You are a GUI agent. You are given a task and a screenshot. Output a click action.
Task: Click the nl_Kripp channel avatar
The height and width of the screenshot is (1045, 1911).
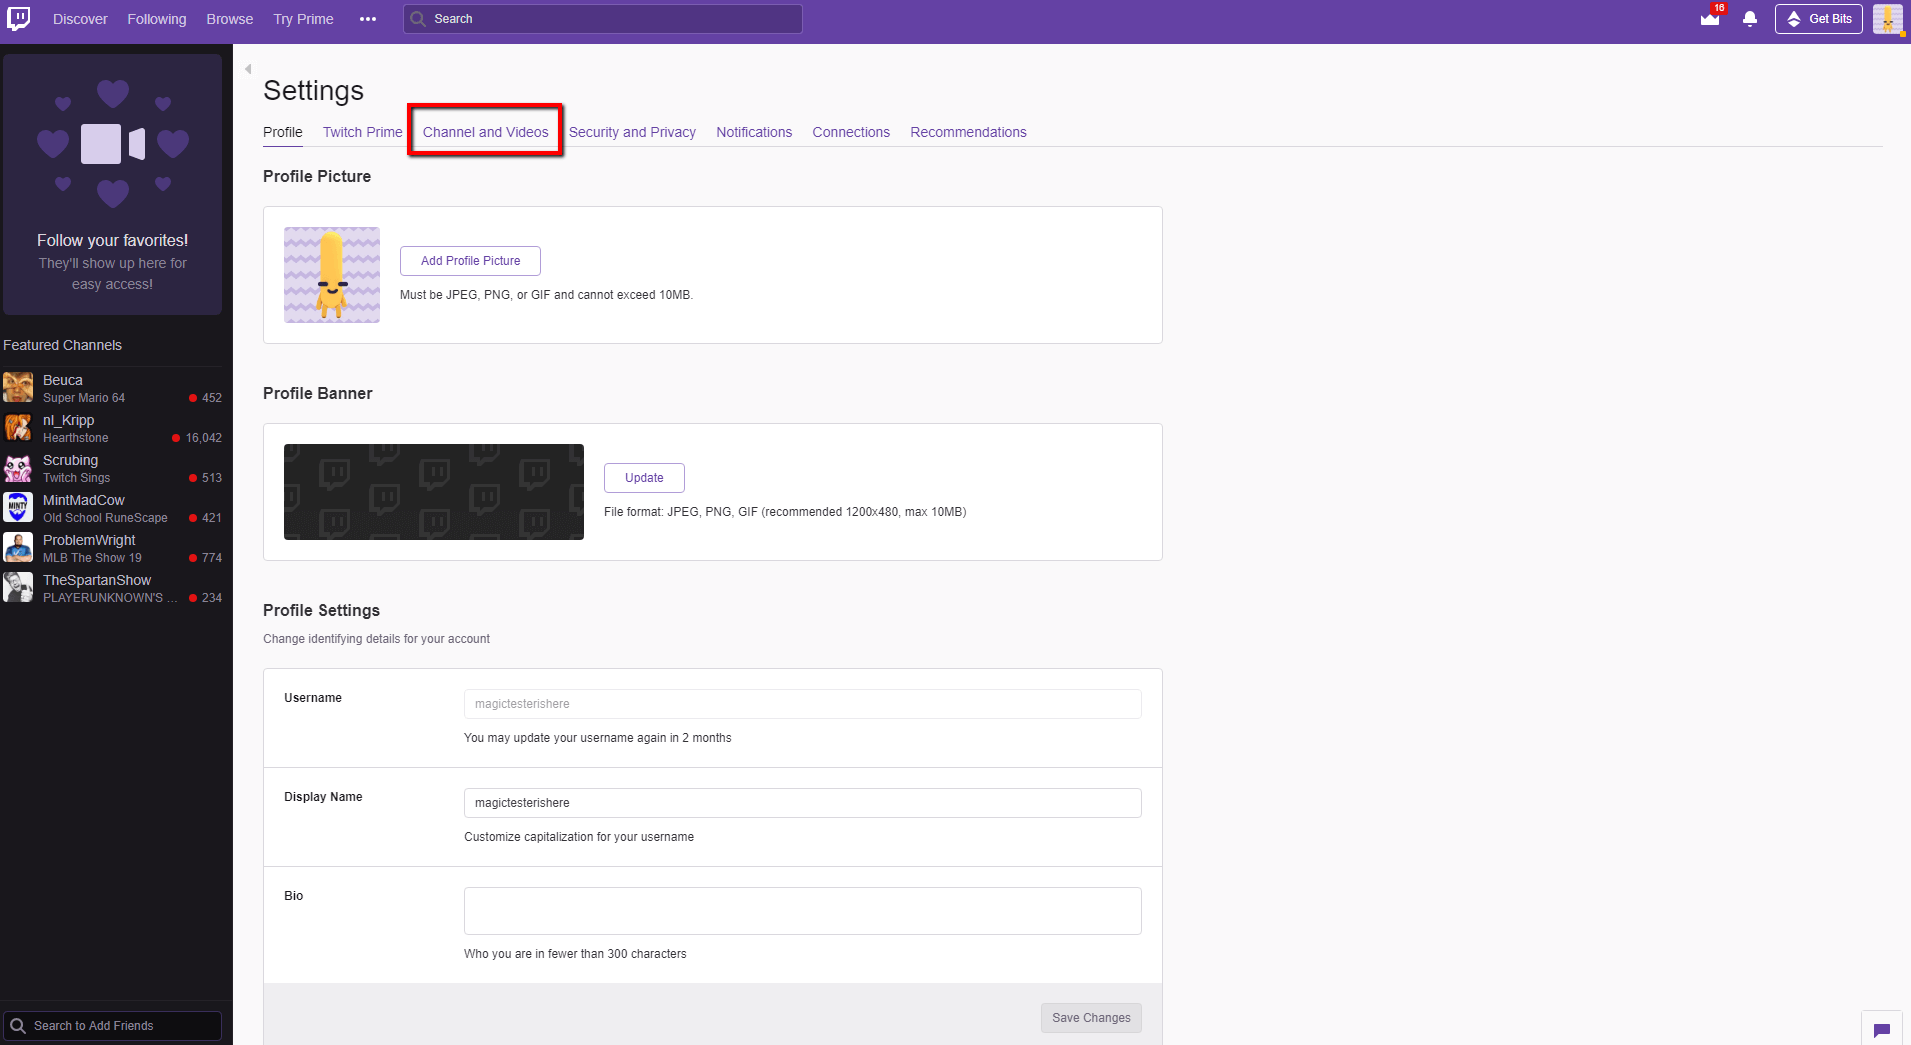[18, 428]
